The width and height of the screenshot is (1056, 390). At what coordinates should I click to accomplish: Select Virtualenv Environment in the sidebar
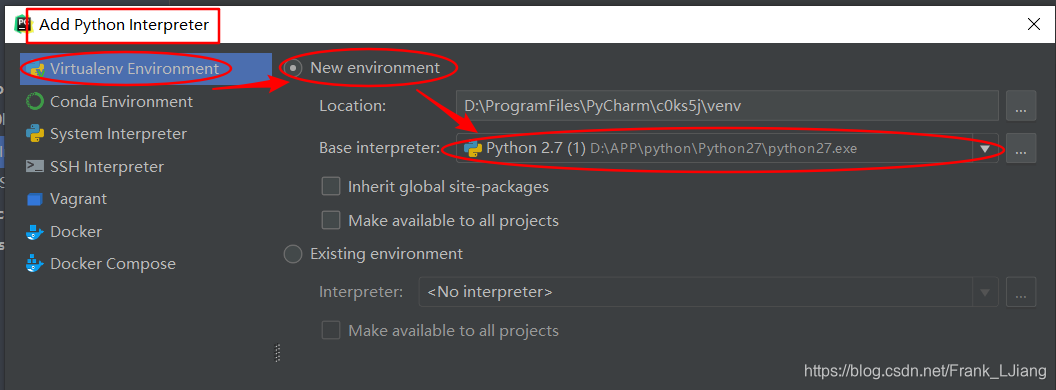(146, 69)
